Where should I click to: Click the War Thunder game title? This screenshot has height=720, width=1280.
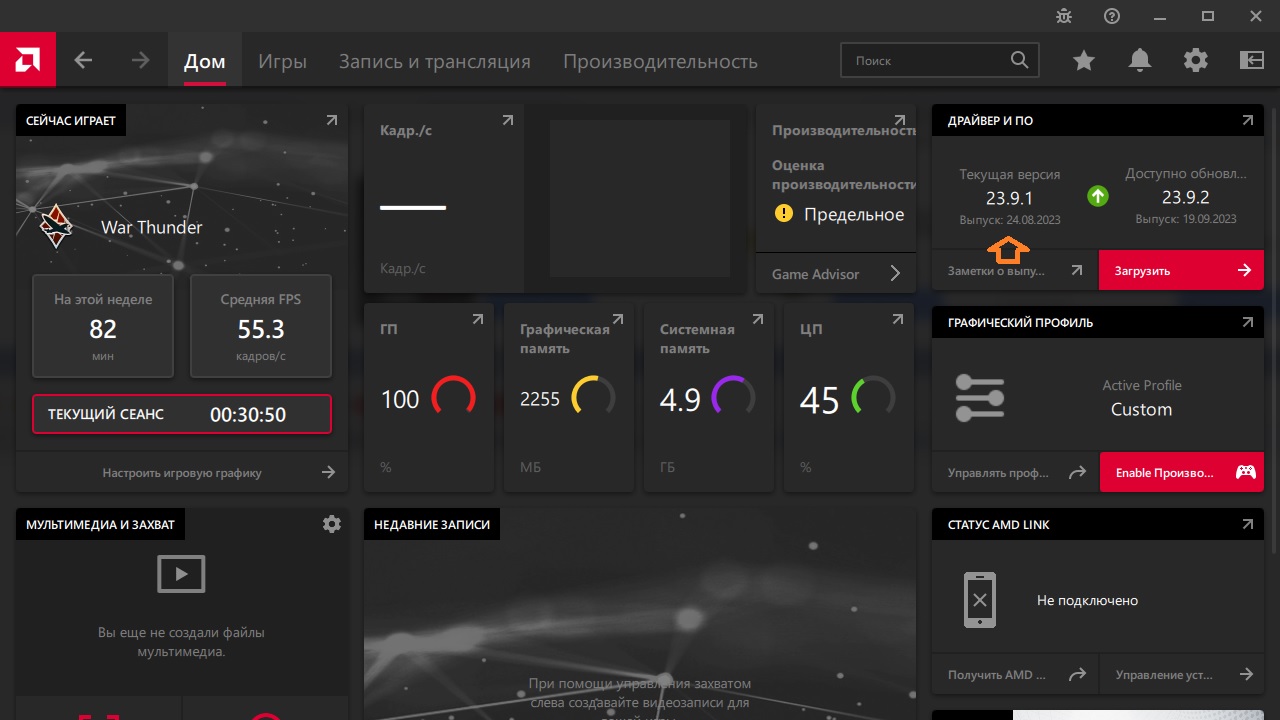point(152,227)
